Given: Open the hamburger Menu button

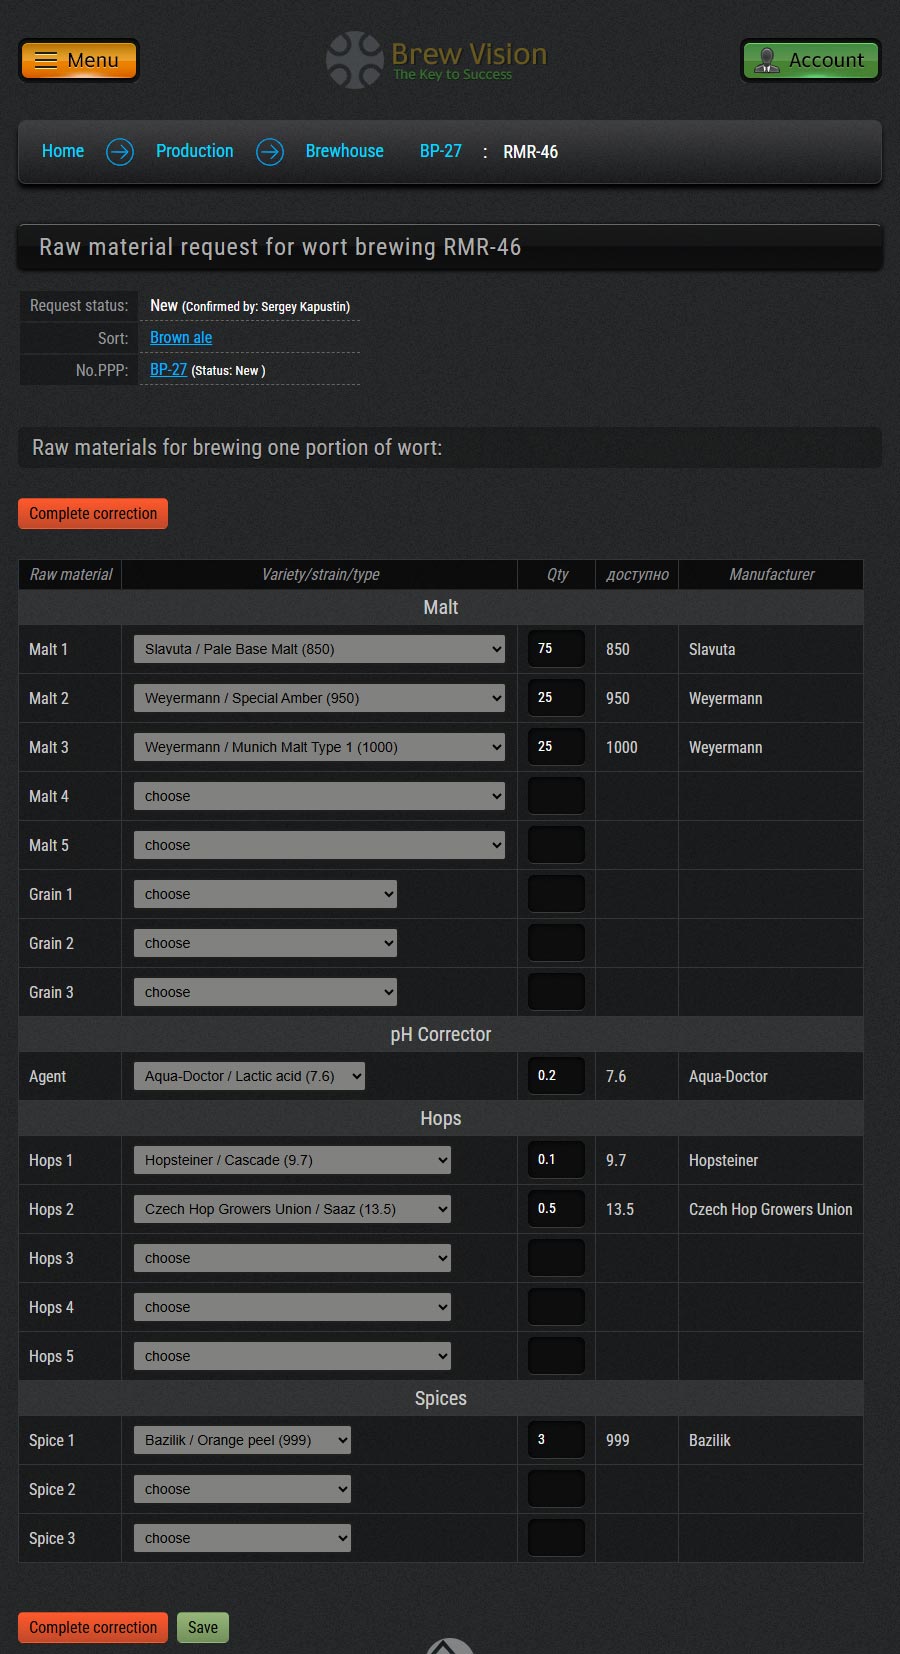Looking at the screenshot, I should click(x=79, y=60).
